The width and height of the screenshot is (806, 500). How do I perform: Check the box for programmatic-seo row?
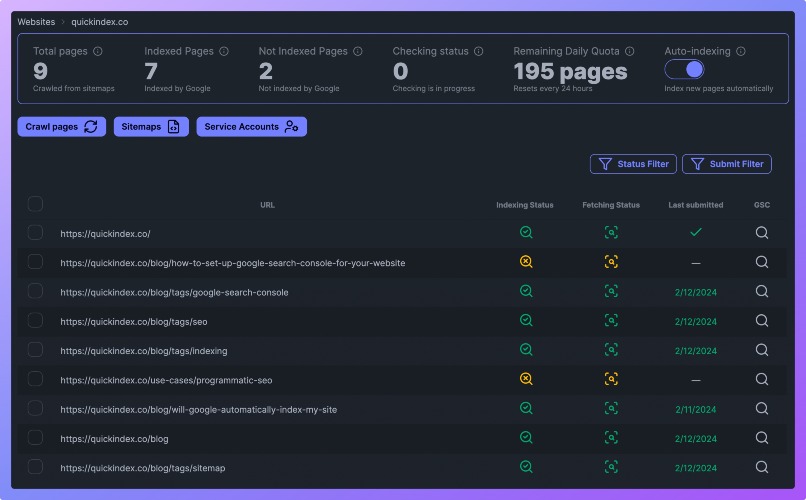pyautogui.click(x=35, y=379)
